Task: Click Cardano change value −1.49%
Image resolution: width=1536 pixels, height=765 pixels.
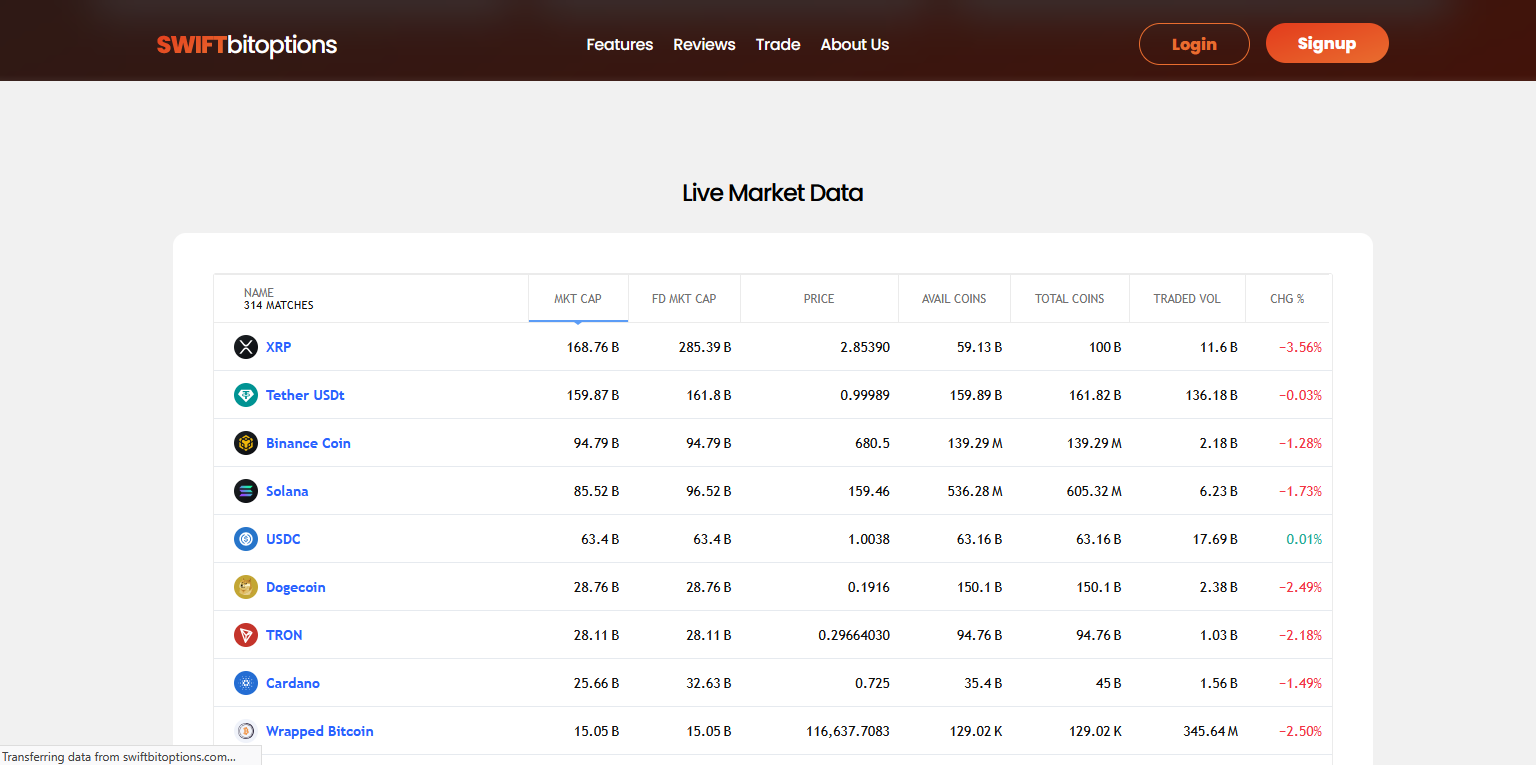Action: (1300, 683)
